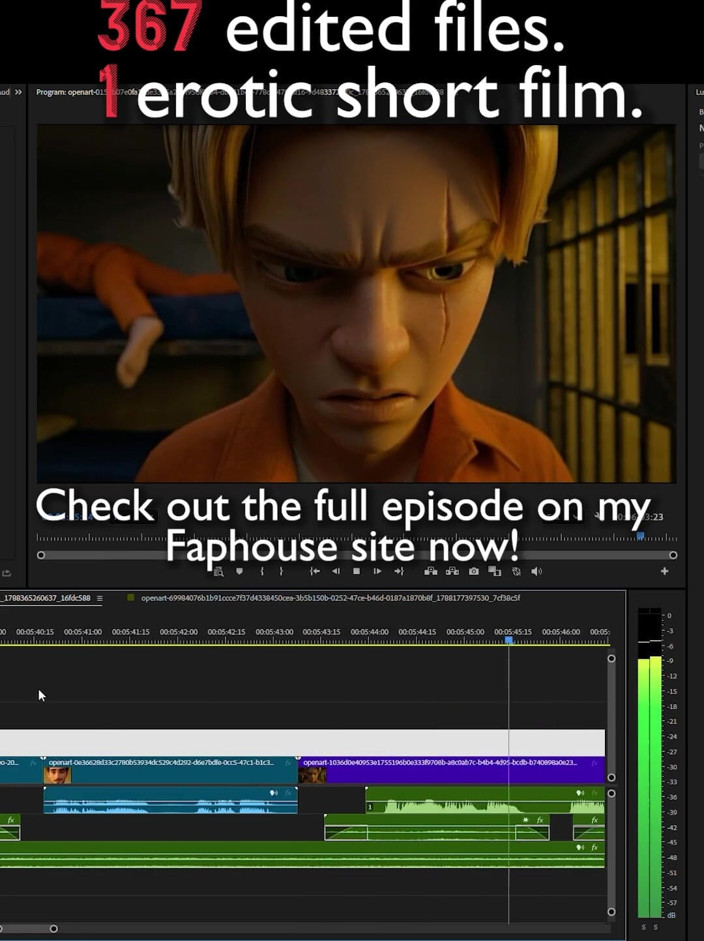Go to In point in Program monitor
Image resolution: width=704 pixels, height=941 pixels.
[x=314, y=571]
